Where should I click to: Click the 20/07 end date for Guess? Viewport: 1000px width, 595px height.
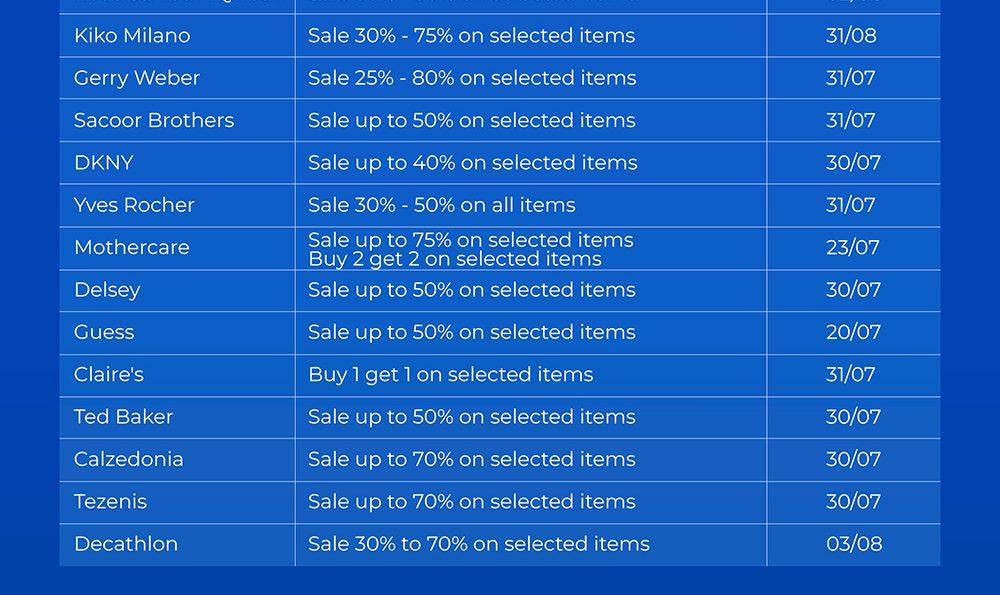(853, 332)
